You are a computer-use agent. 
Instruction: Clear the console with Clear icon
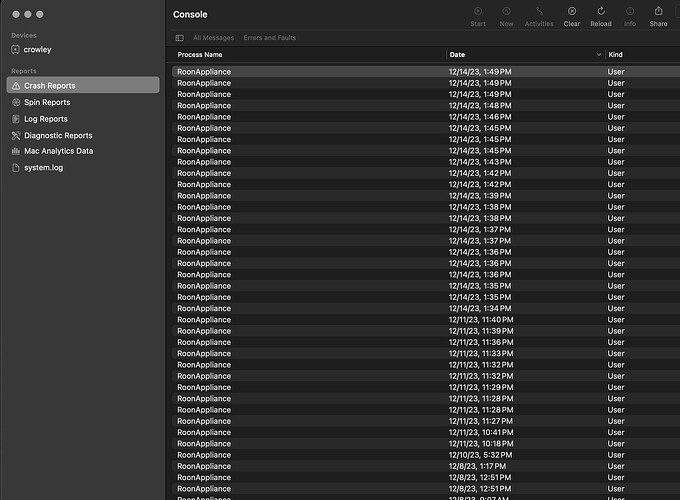point(572,11)
